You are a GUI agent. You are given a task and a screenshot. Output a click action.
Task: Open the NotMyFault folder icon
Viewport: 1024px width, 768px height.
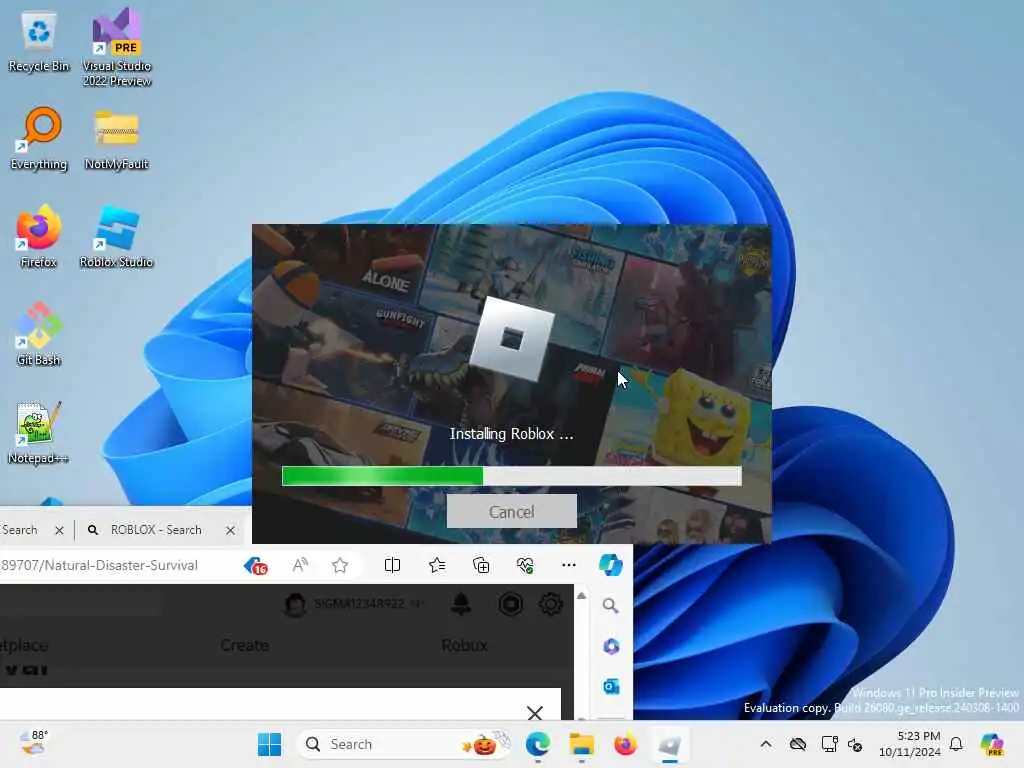116,139
